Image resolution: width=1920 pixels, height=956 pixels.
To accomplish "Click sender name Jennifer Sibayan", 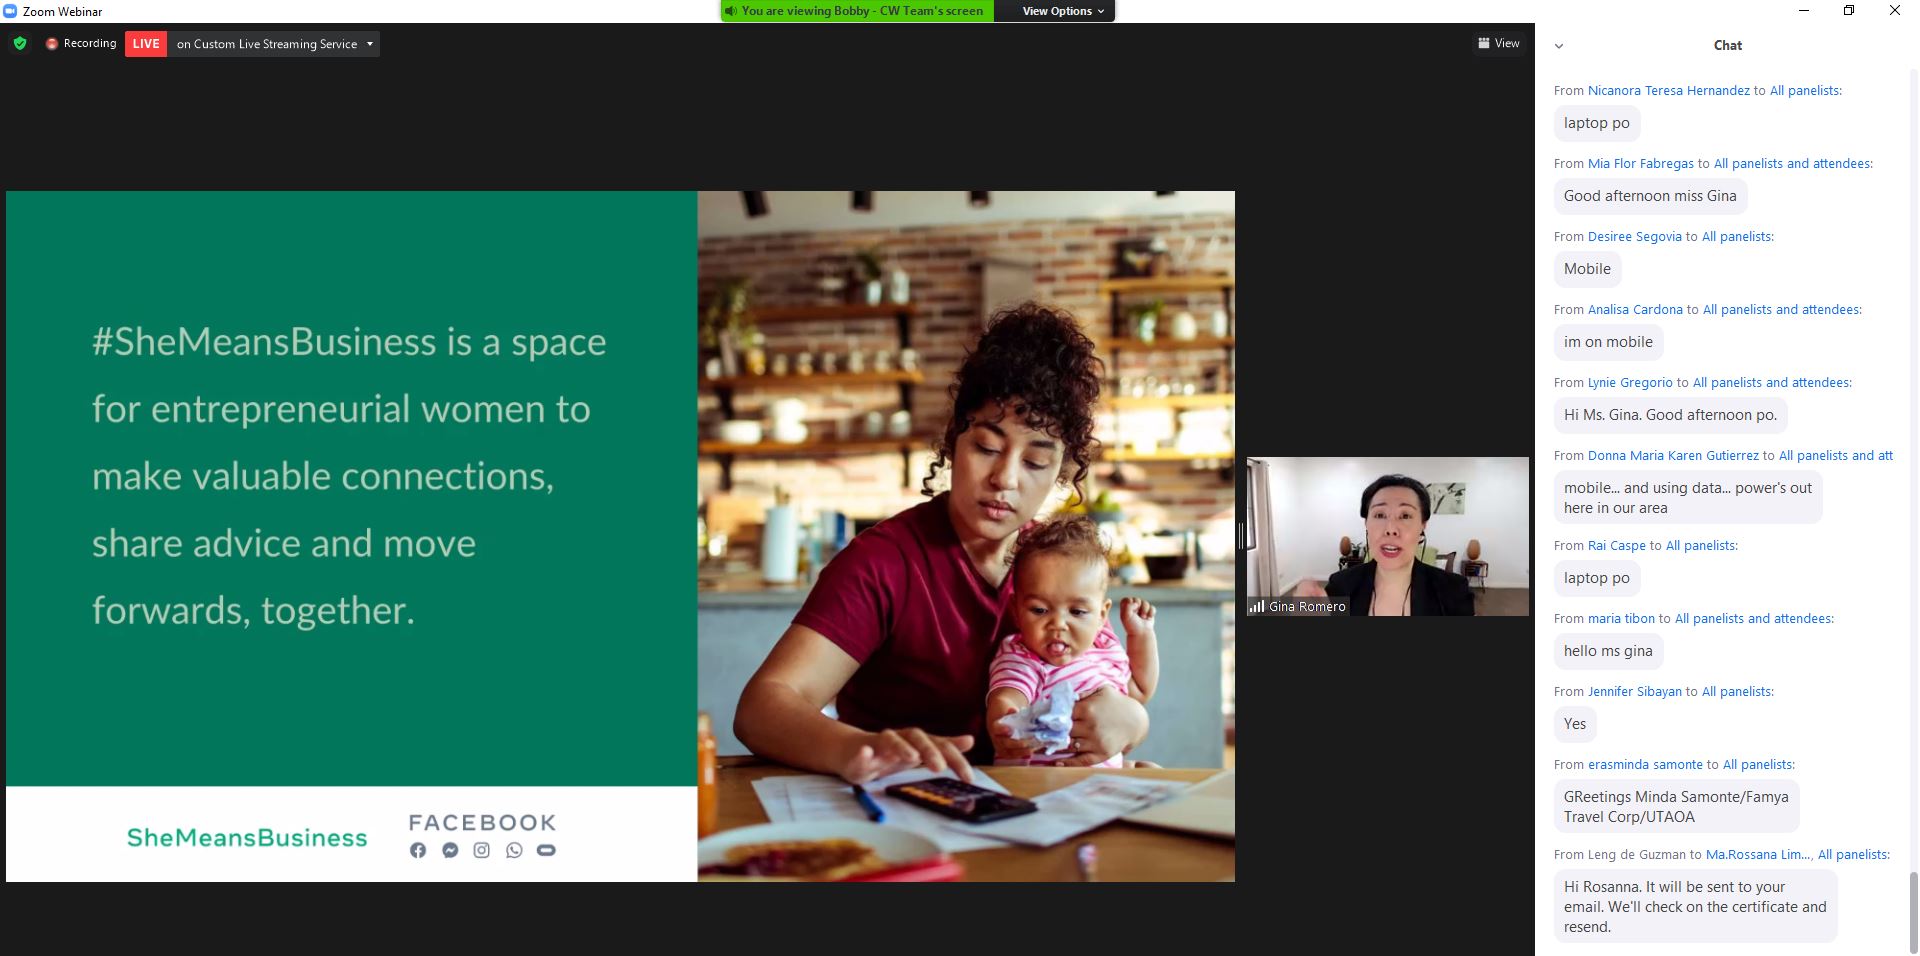I will click(1634, 691).
